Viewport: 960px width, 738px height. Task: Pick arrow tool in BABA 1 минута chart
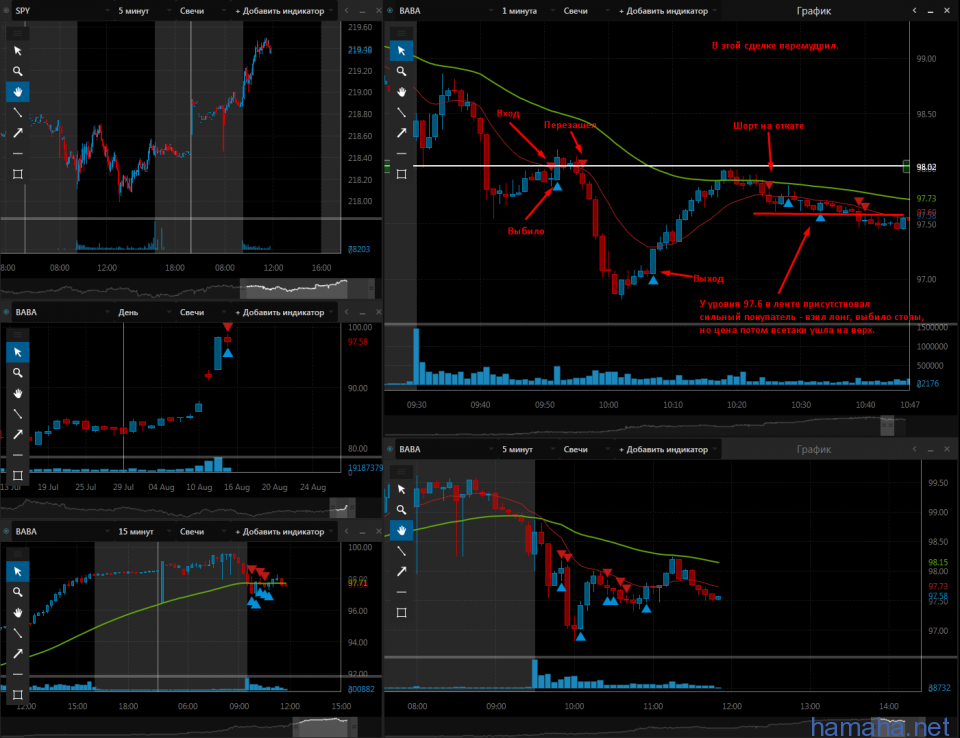[x=402, y=133]
